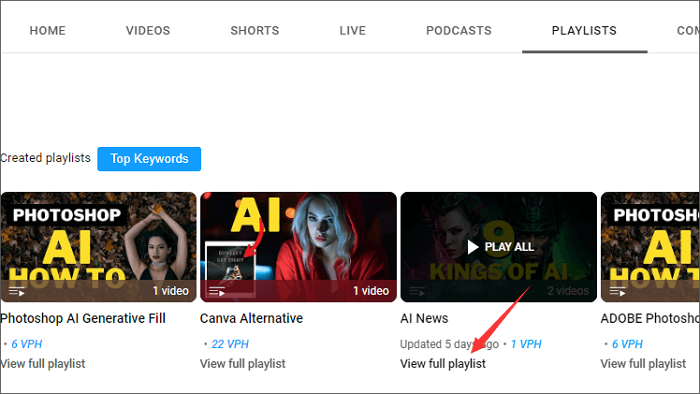View full playlist for Canva Alternative
Viewport: 700px width, 394px height.
tap(242, 364)
